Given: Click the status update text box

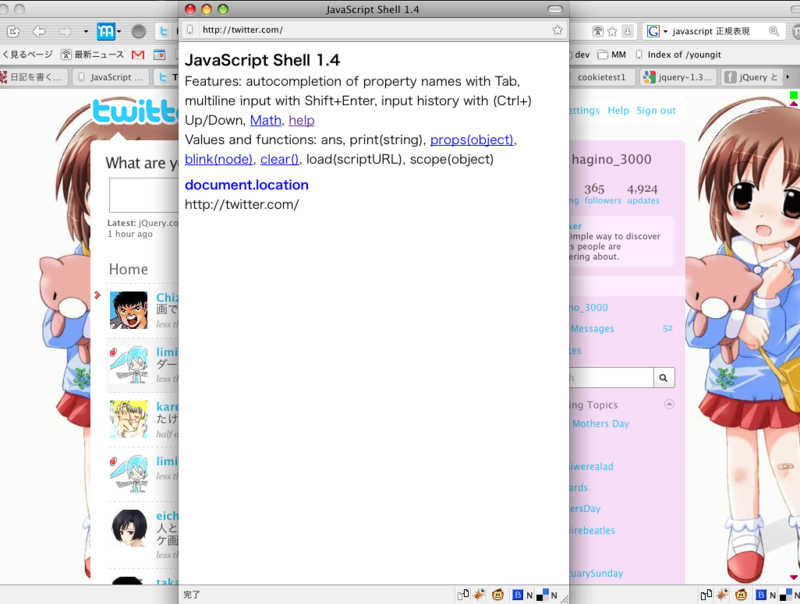Looking at the screenshot, I should coord(144,195).
